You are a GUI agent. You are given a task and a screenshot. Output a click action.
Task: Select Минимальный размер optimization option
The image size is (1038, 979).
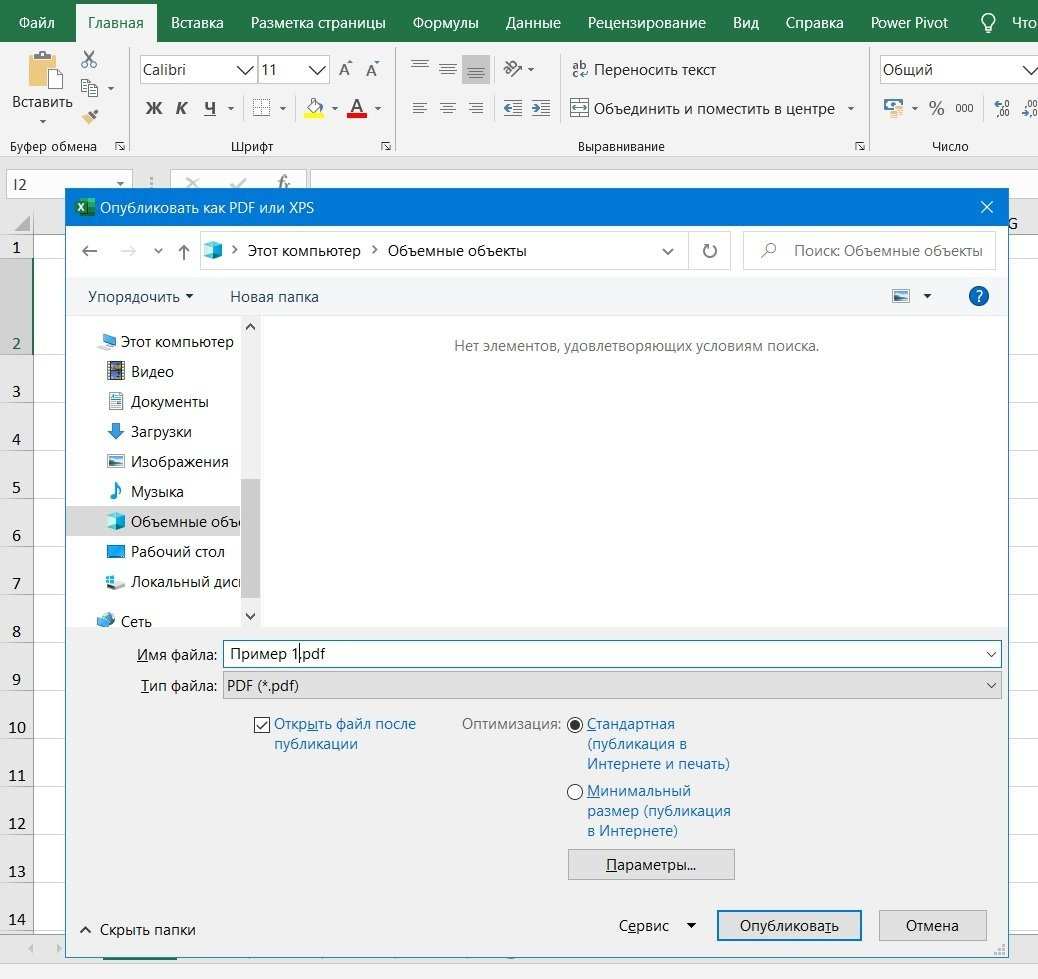tap(575, 791)
